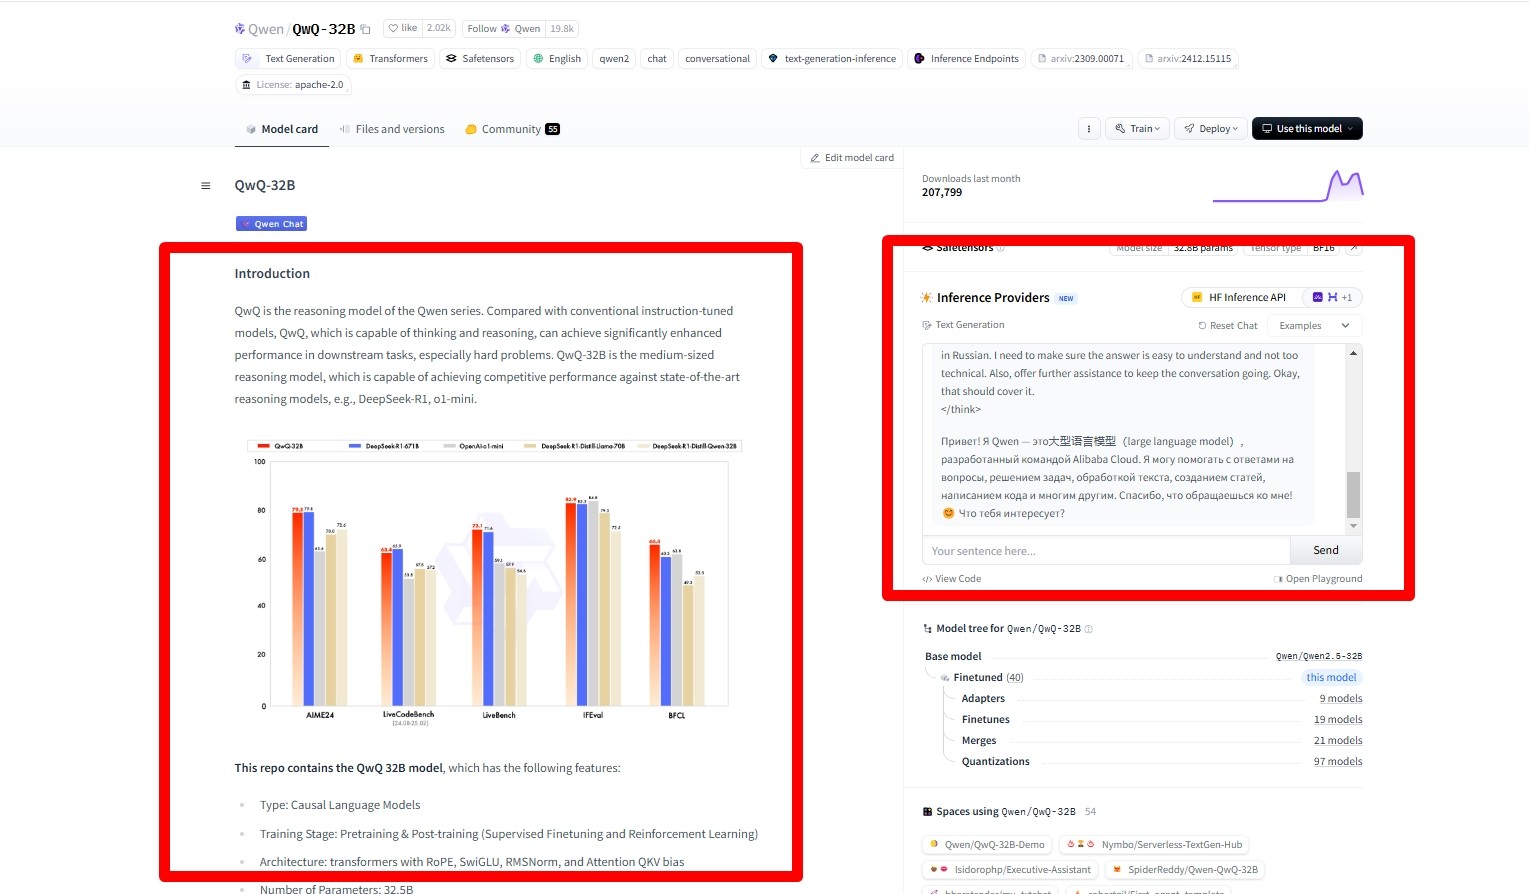This screenshot has width=1529, height=894.
Task: Open the Inference Endpoints tag
Action: [x=967, y=58]
